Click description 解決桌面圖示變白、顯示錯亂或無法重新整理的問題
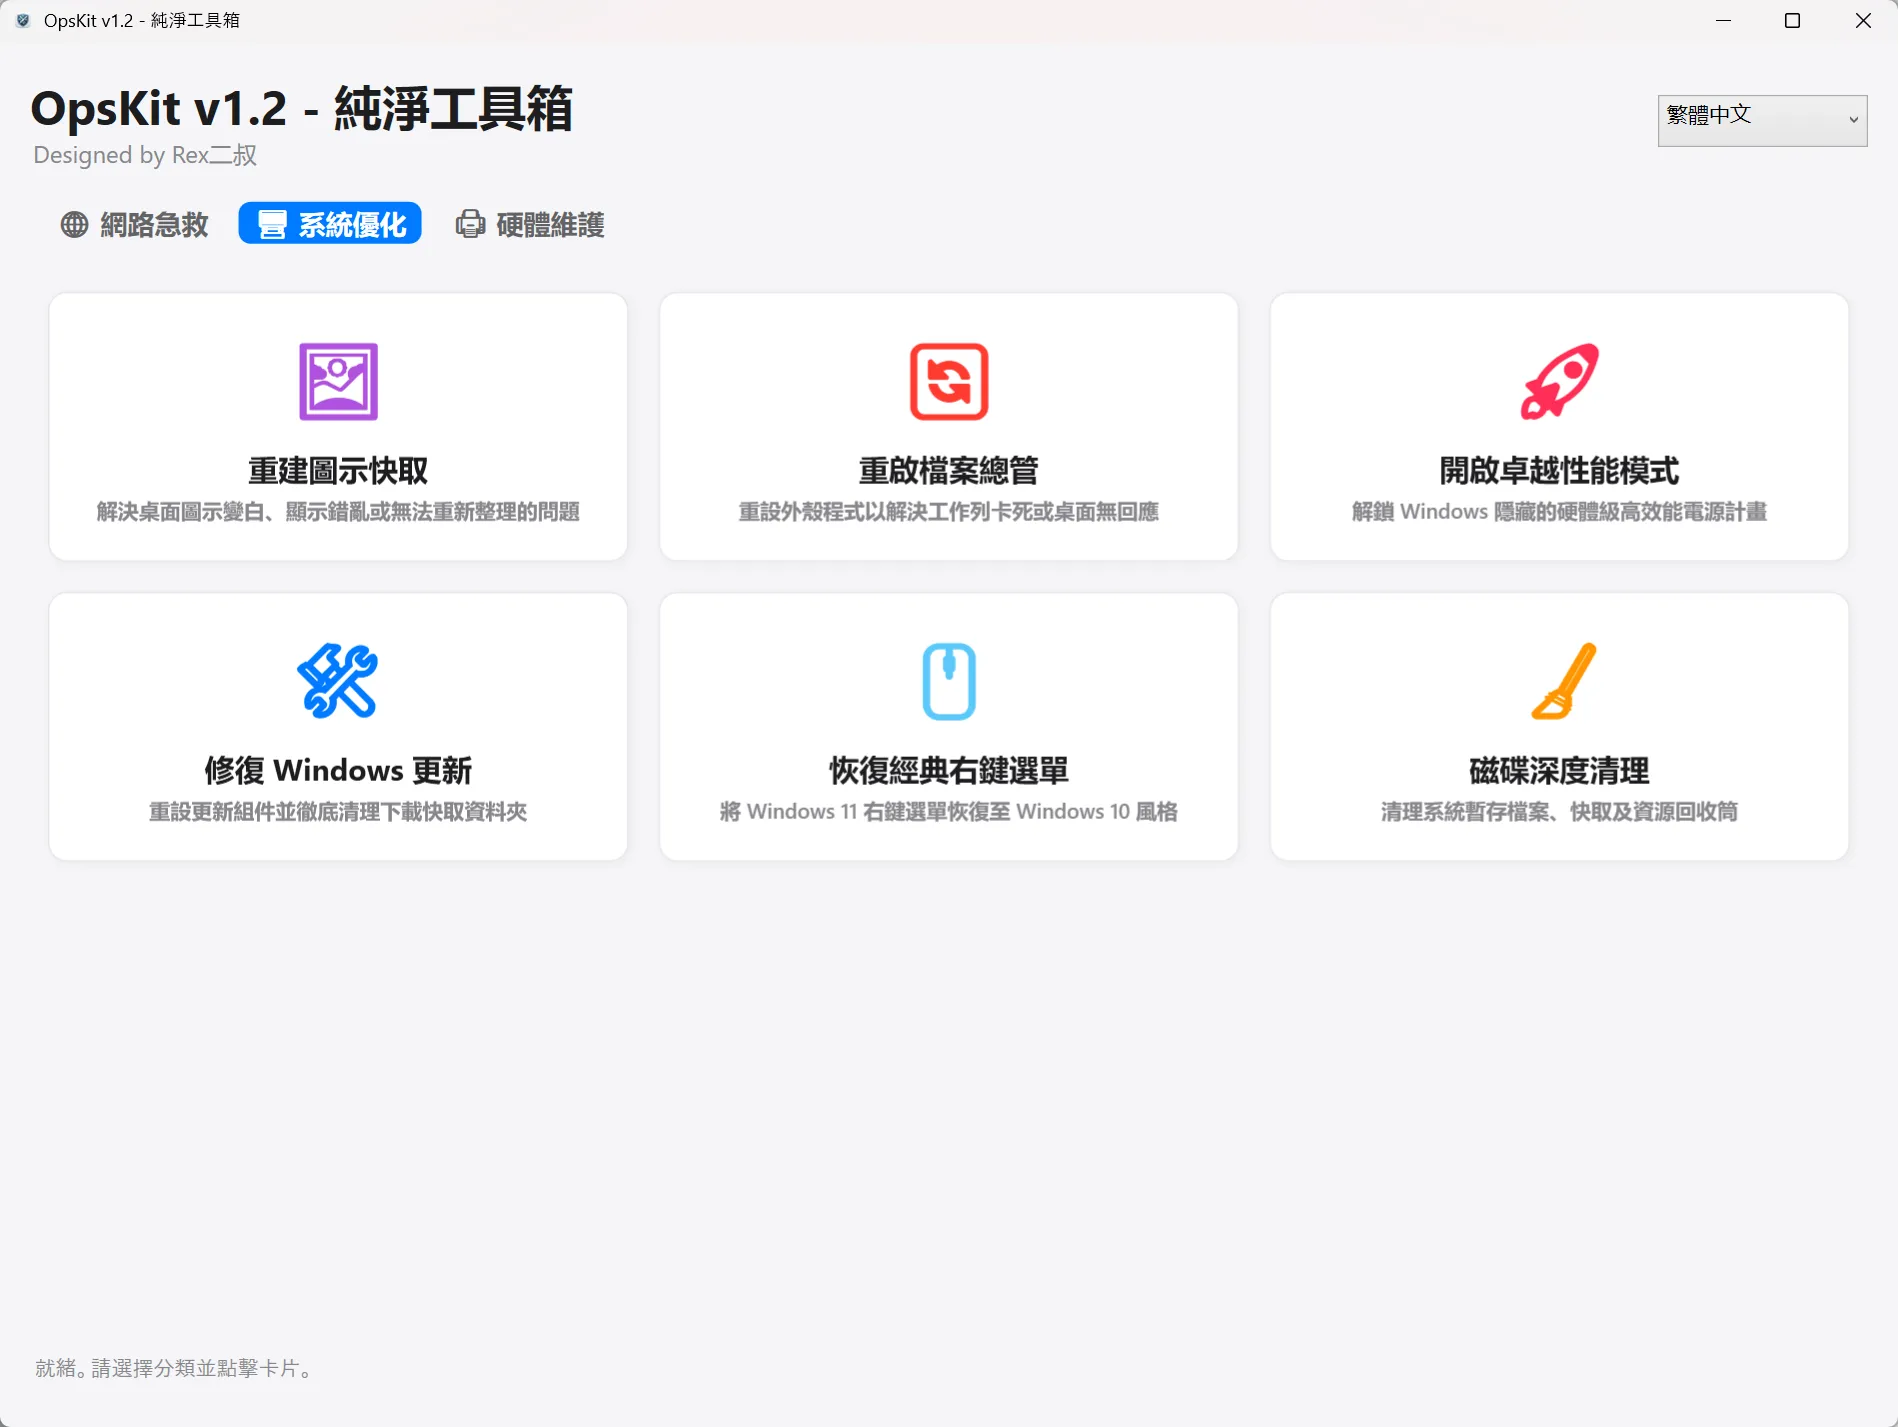 pyautogui.click(x=338, y=512)
